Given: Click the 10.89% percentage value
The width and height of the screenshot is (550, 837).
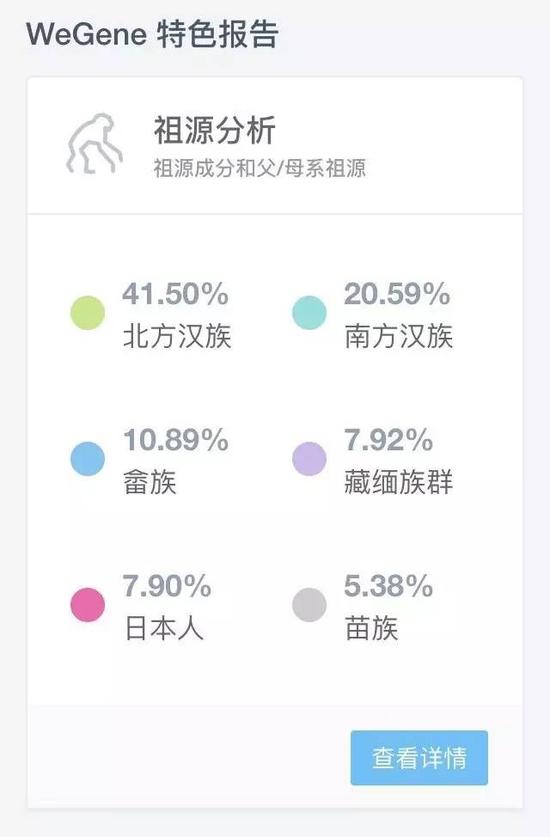Looking at the screenshot, I should [x=176, y=440].
